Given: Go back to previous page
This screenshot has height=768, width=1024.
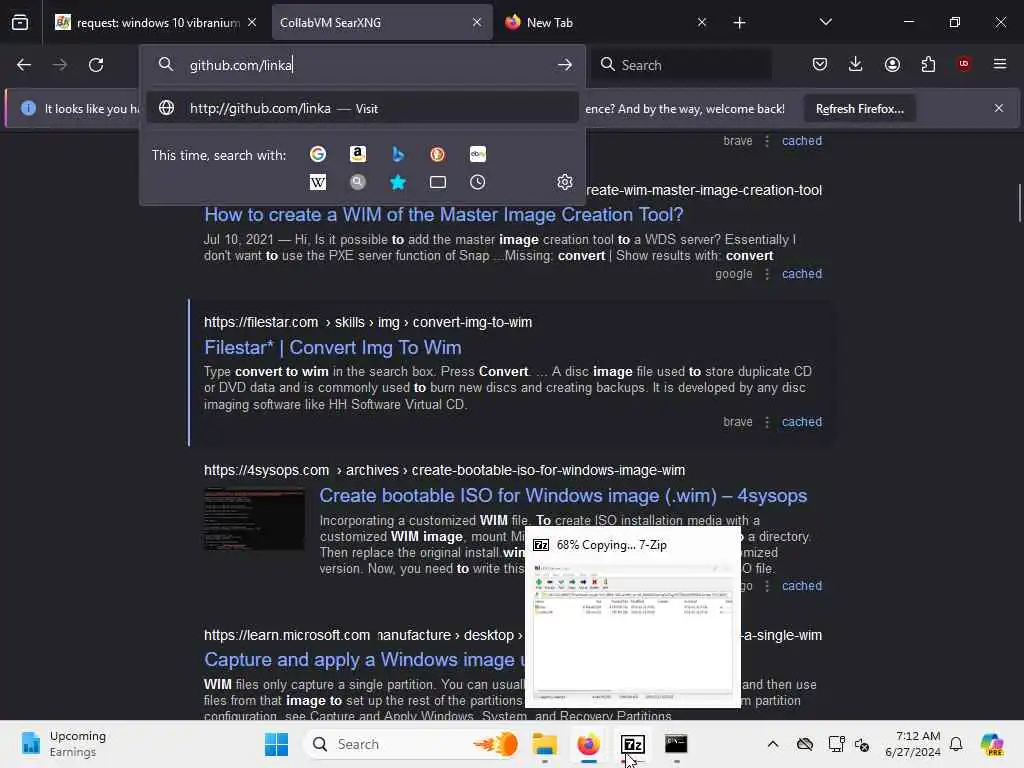Looking at the screenshot, I should (24, 65).
